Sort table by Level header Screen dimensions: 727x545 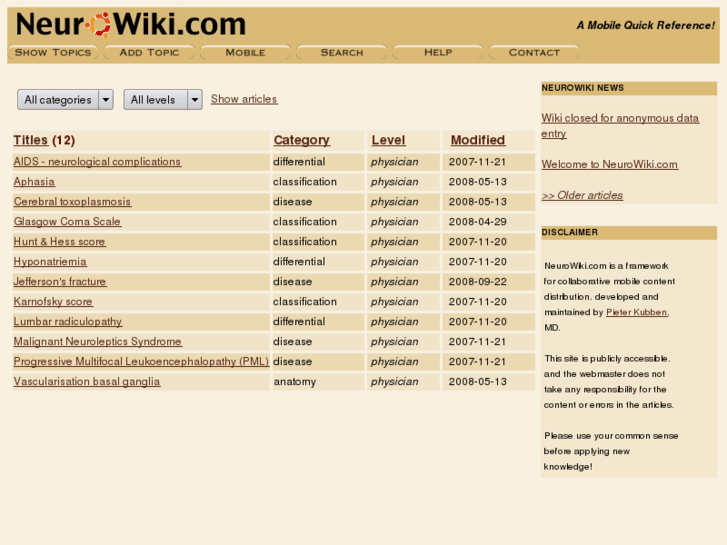[389, 140]
